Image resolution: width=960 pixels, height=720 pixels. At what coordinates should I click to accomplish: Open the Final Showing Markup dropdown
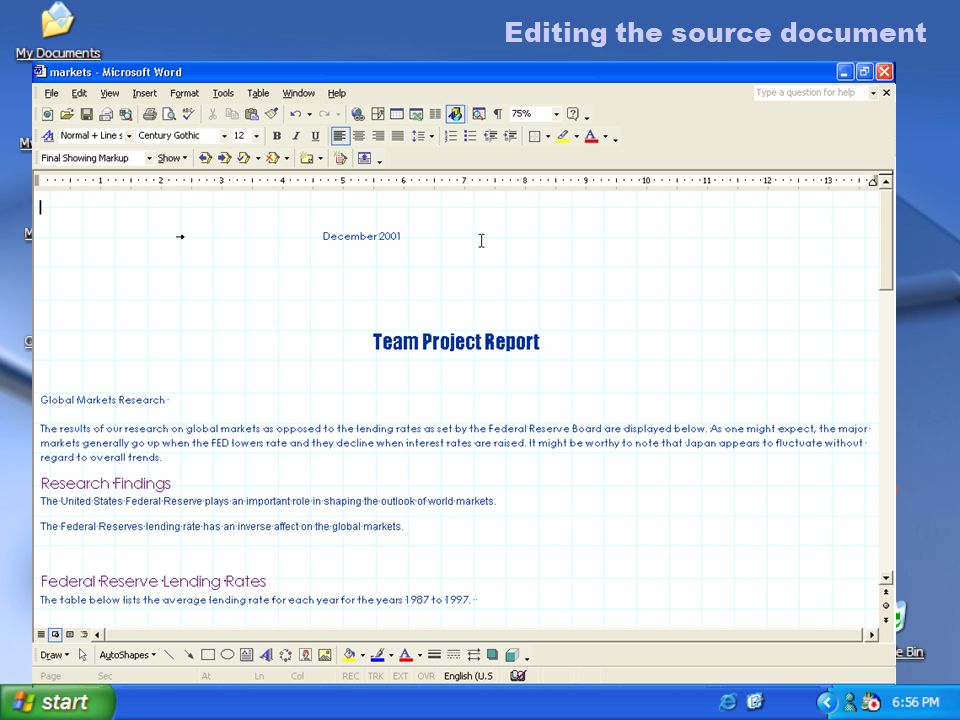pos(149,159)
